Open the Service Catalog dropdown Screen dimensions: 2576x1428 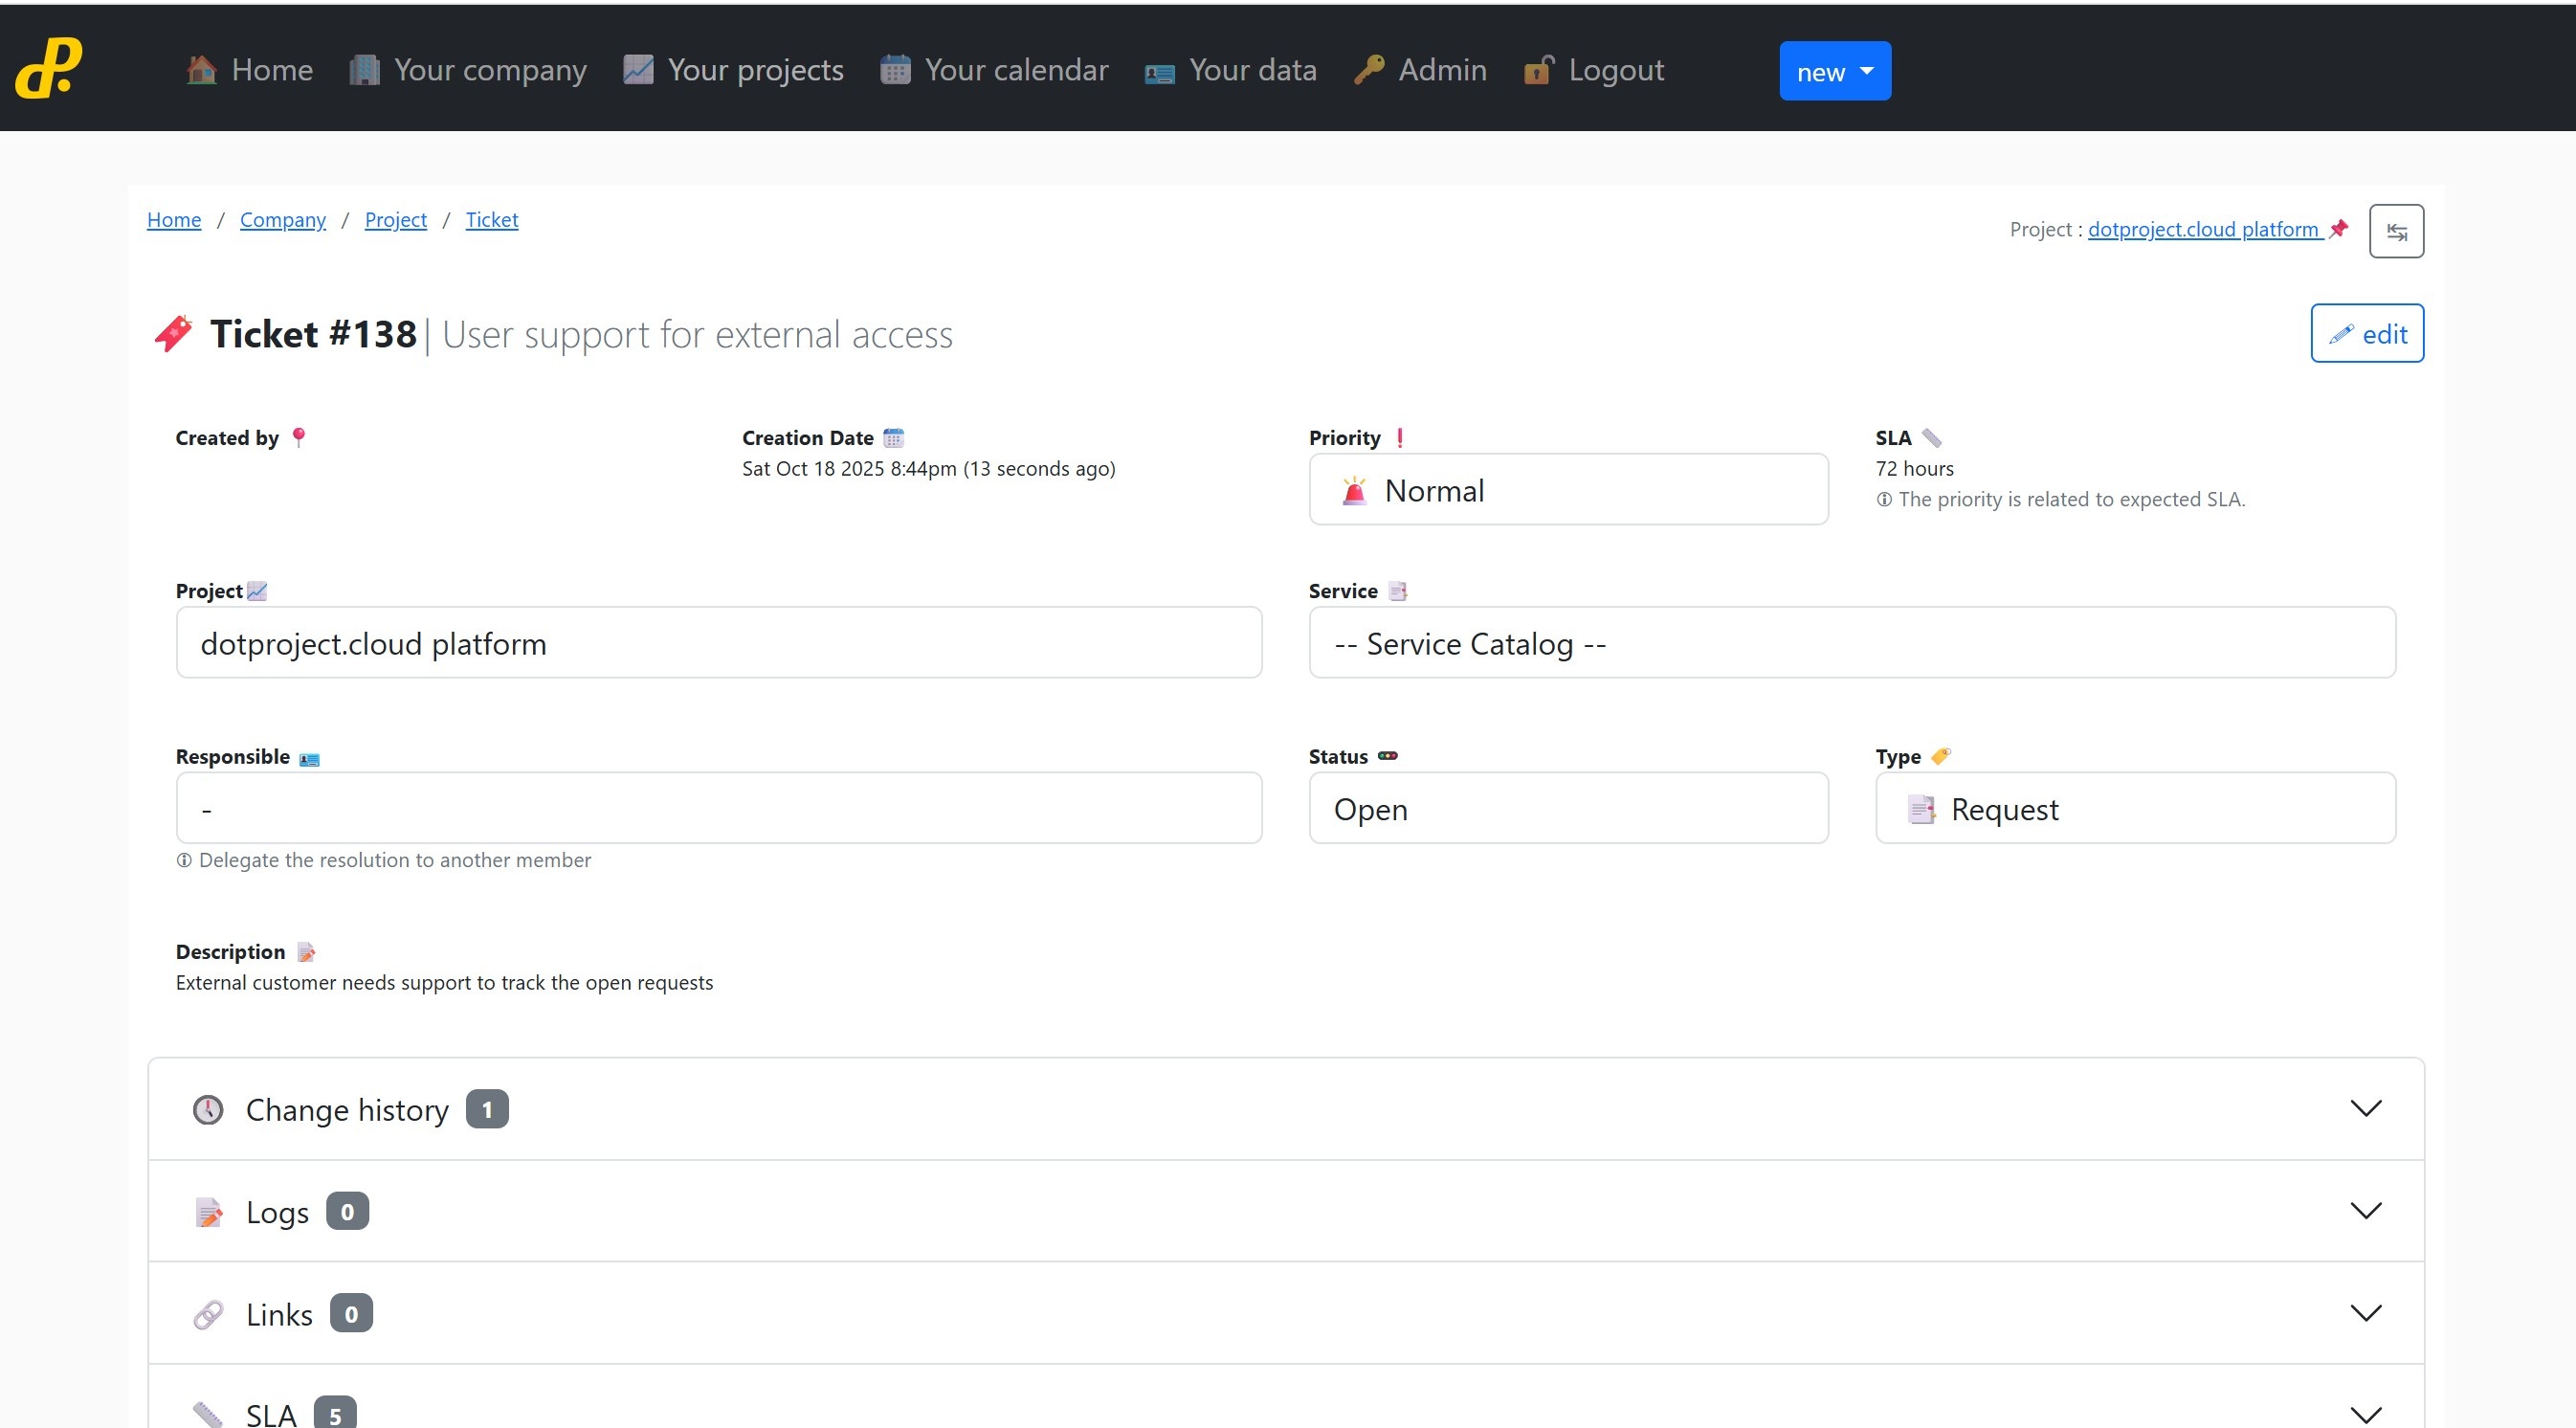[x=1851, y=643]
